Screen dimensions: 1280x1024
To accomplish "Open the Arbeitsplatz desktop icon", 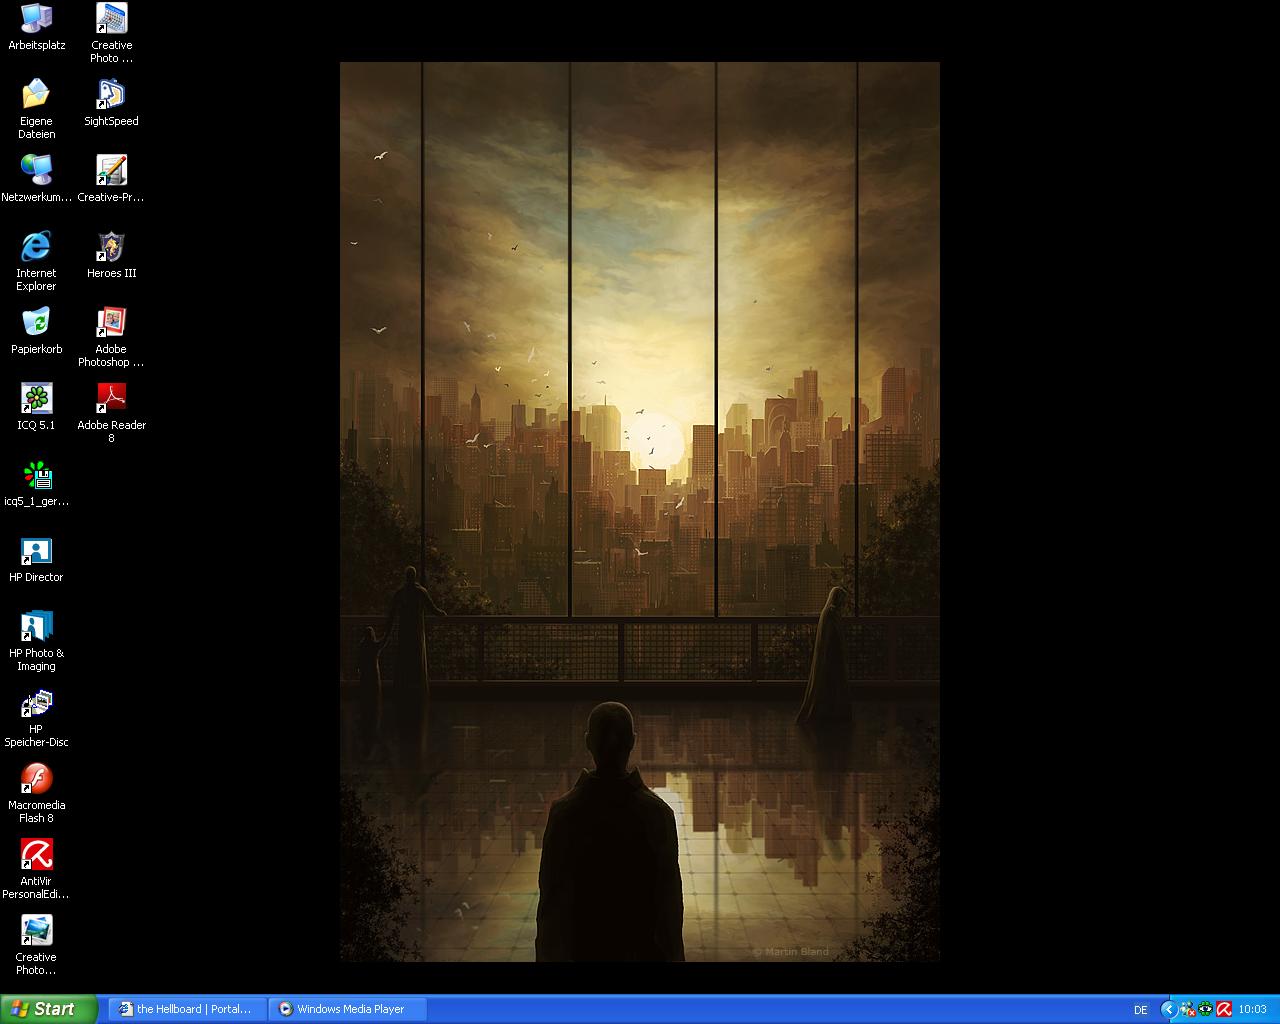I will 36,19.
